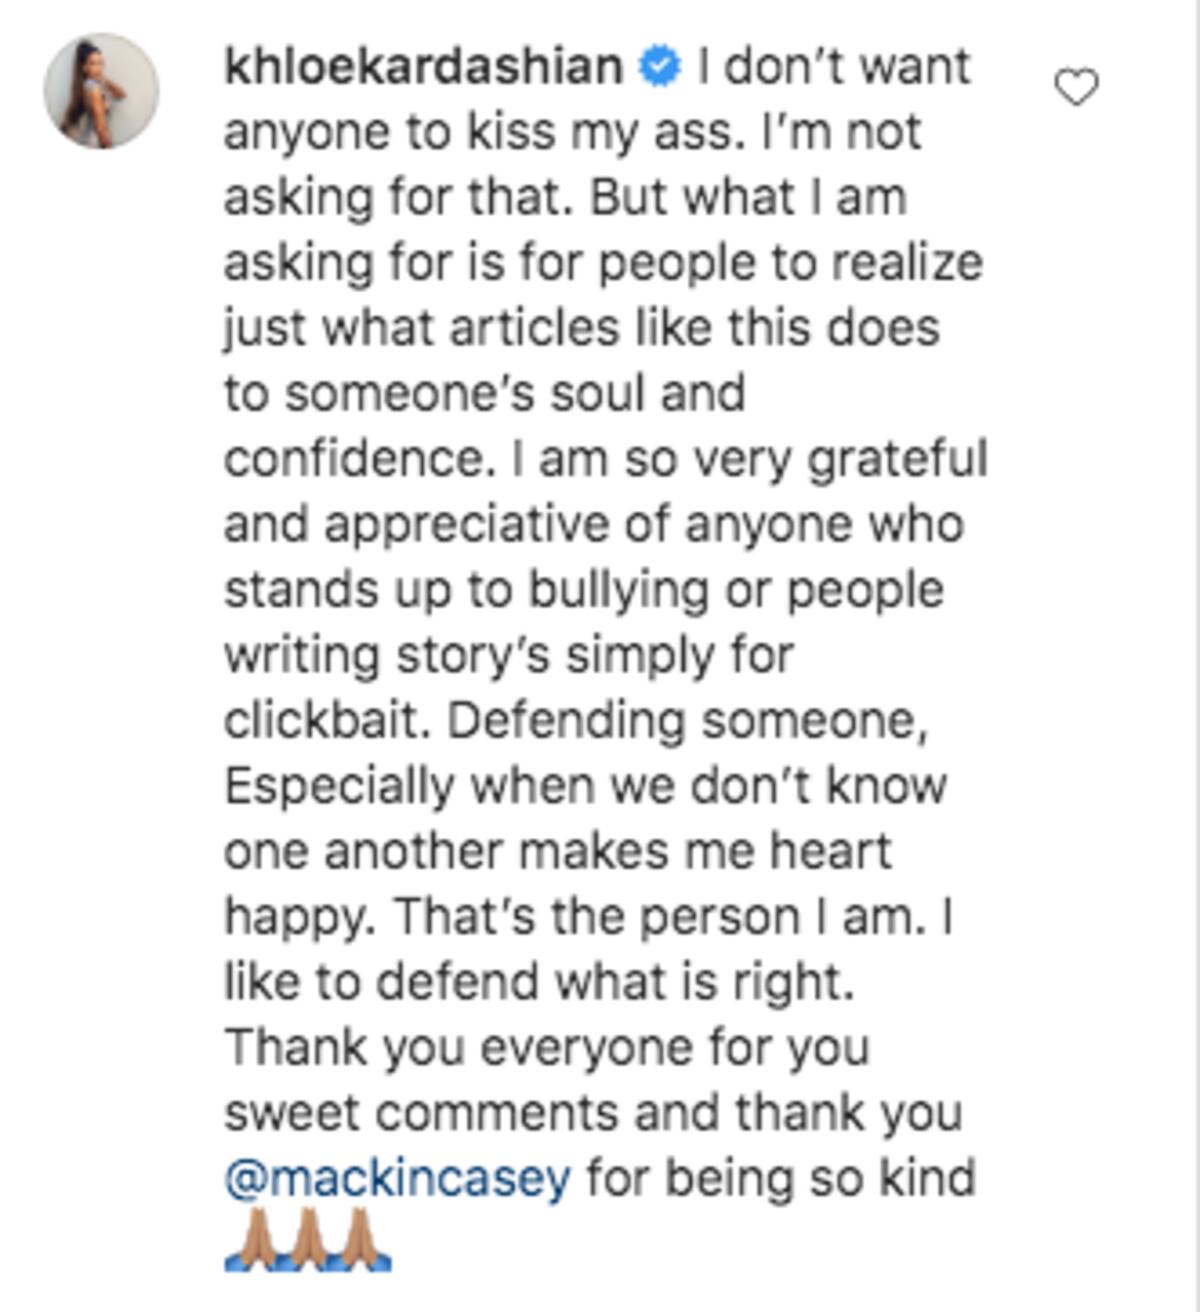Click the blue verified badge

(660, 68)
